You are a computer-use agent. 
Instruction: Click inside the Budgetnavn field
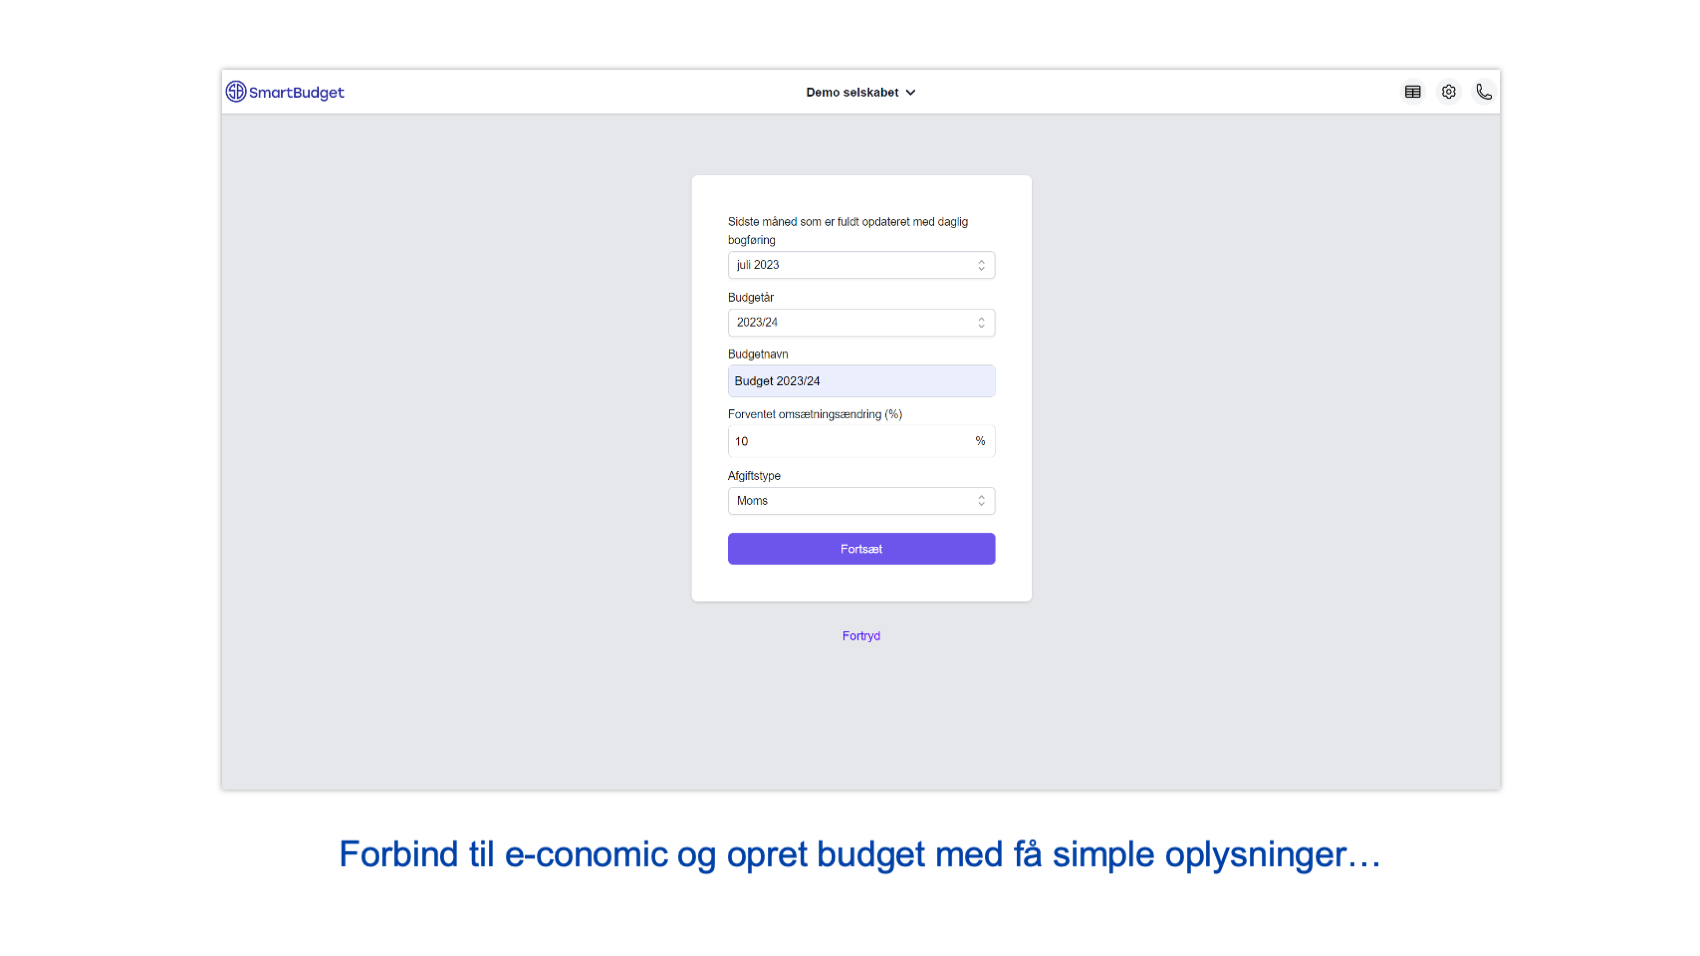[x=861, y=381]
